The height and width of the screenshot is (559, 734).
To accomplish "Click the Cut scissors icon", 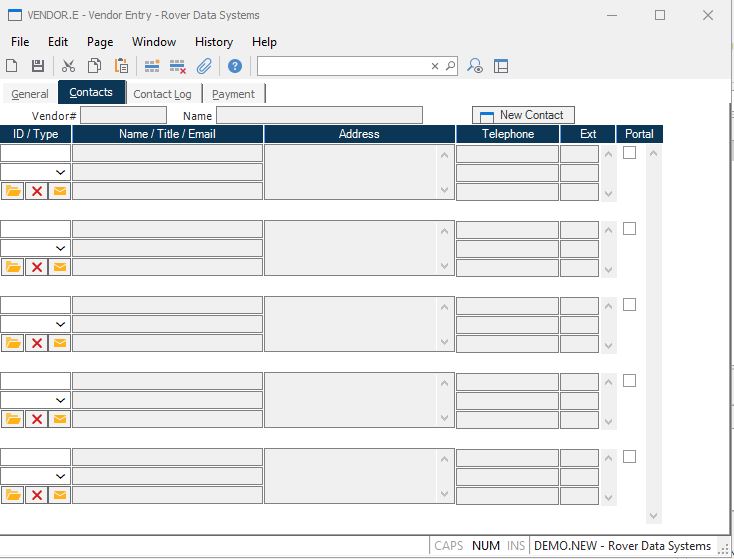I will point(68,66).
